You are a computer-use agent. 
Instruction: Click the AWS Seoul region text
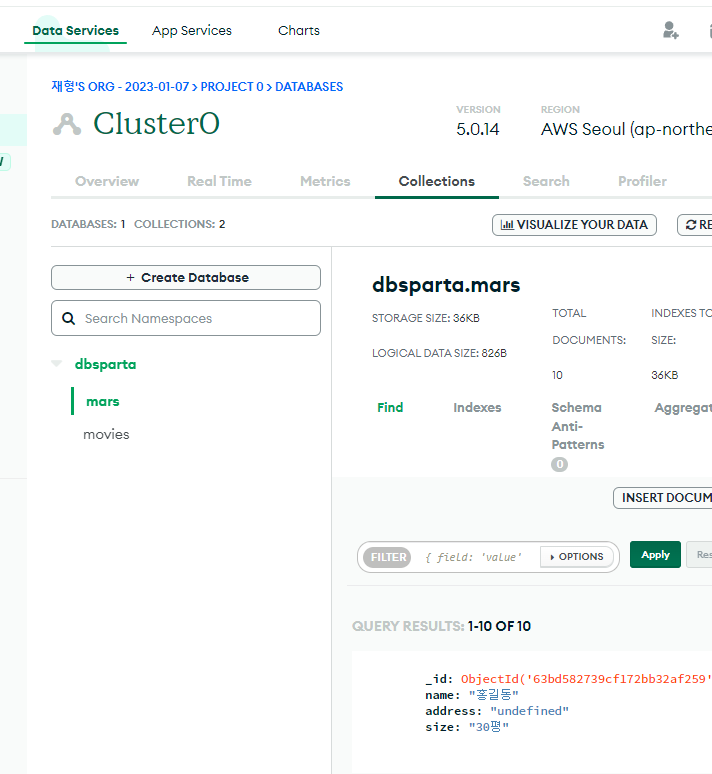[x=626, y=129]
